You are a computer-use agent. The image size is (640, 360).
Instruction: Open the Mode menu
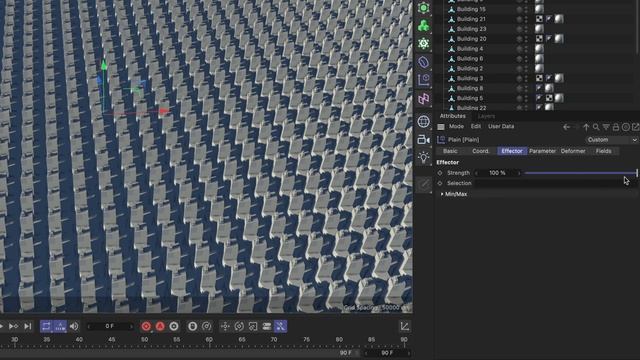(x=456, y=127)
